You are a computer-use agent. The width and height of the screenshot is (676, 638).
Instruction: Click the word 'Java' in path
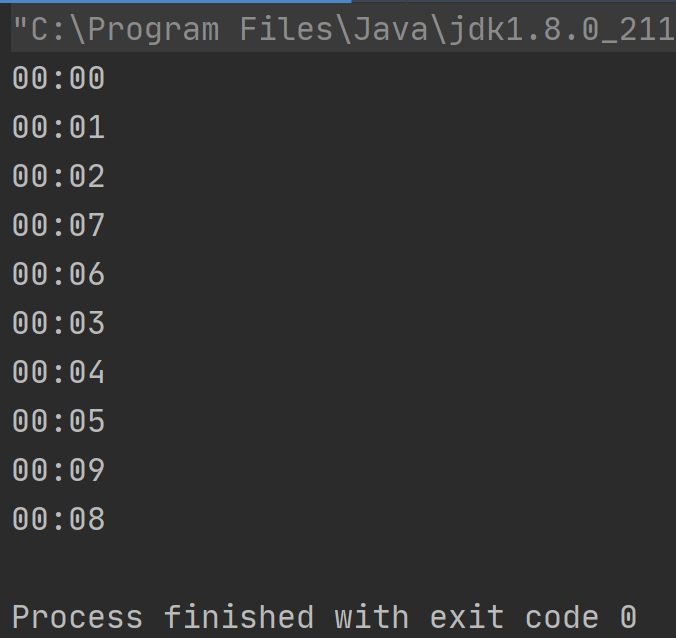(391, 29)
